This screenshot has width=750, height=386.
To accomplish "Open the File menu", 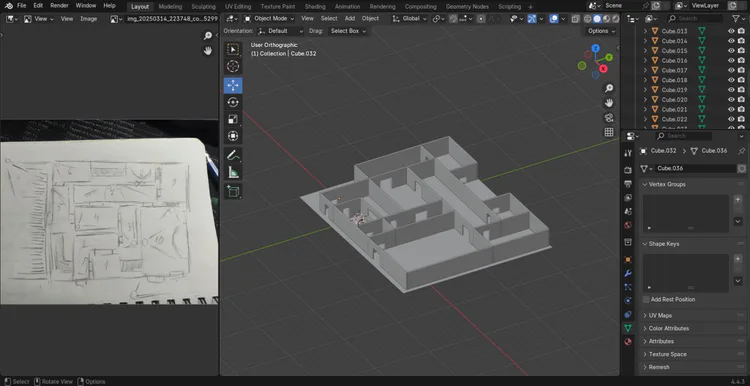I will point(22,6).
